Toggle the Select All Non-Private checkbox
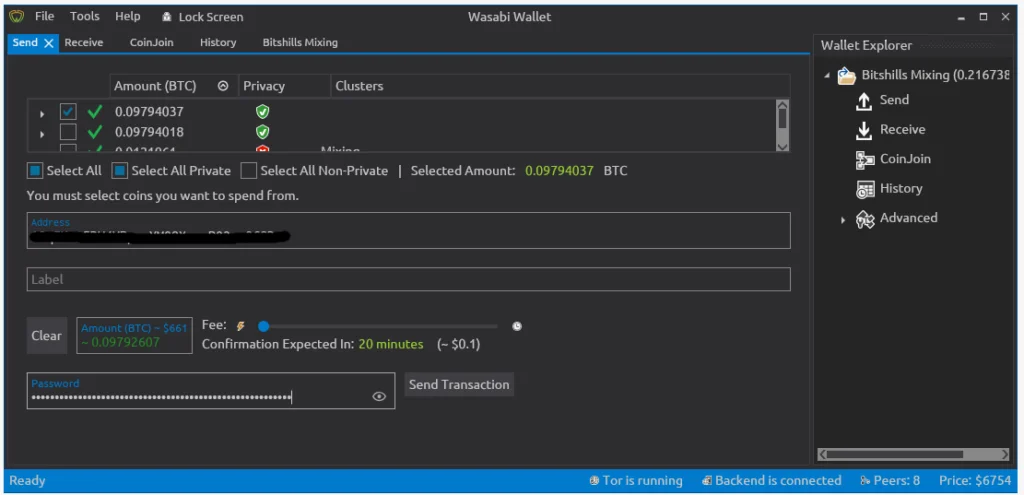1024x495 pixels. (248, 171)
